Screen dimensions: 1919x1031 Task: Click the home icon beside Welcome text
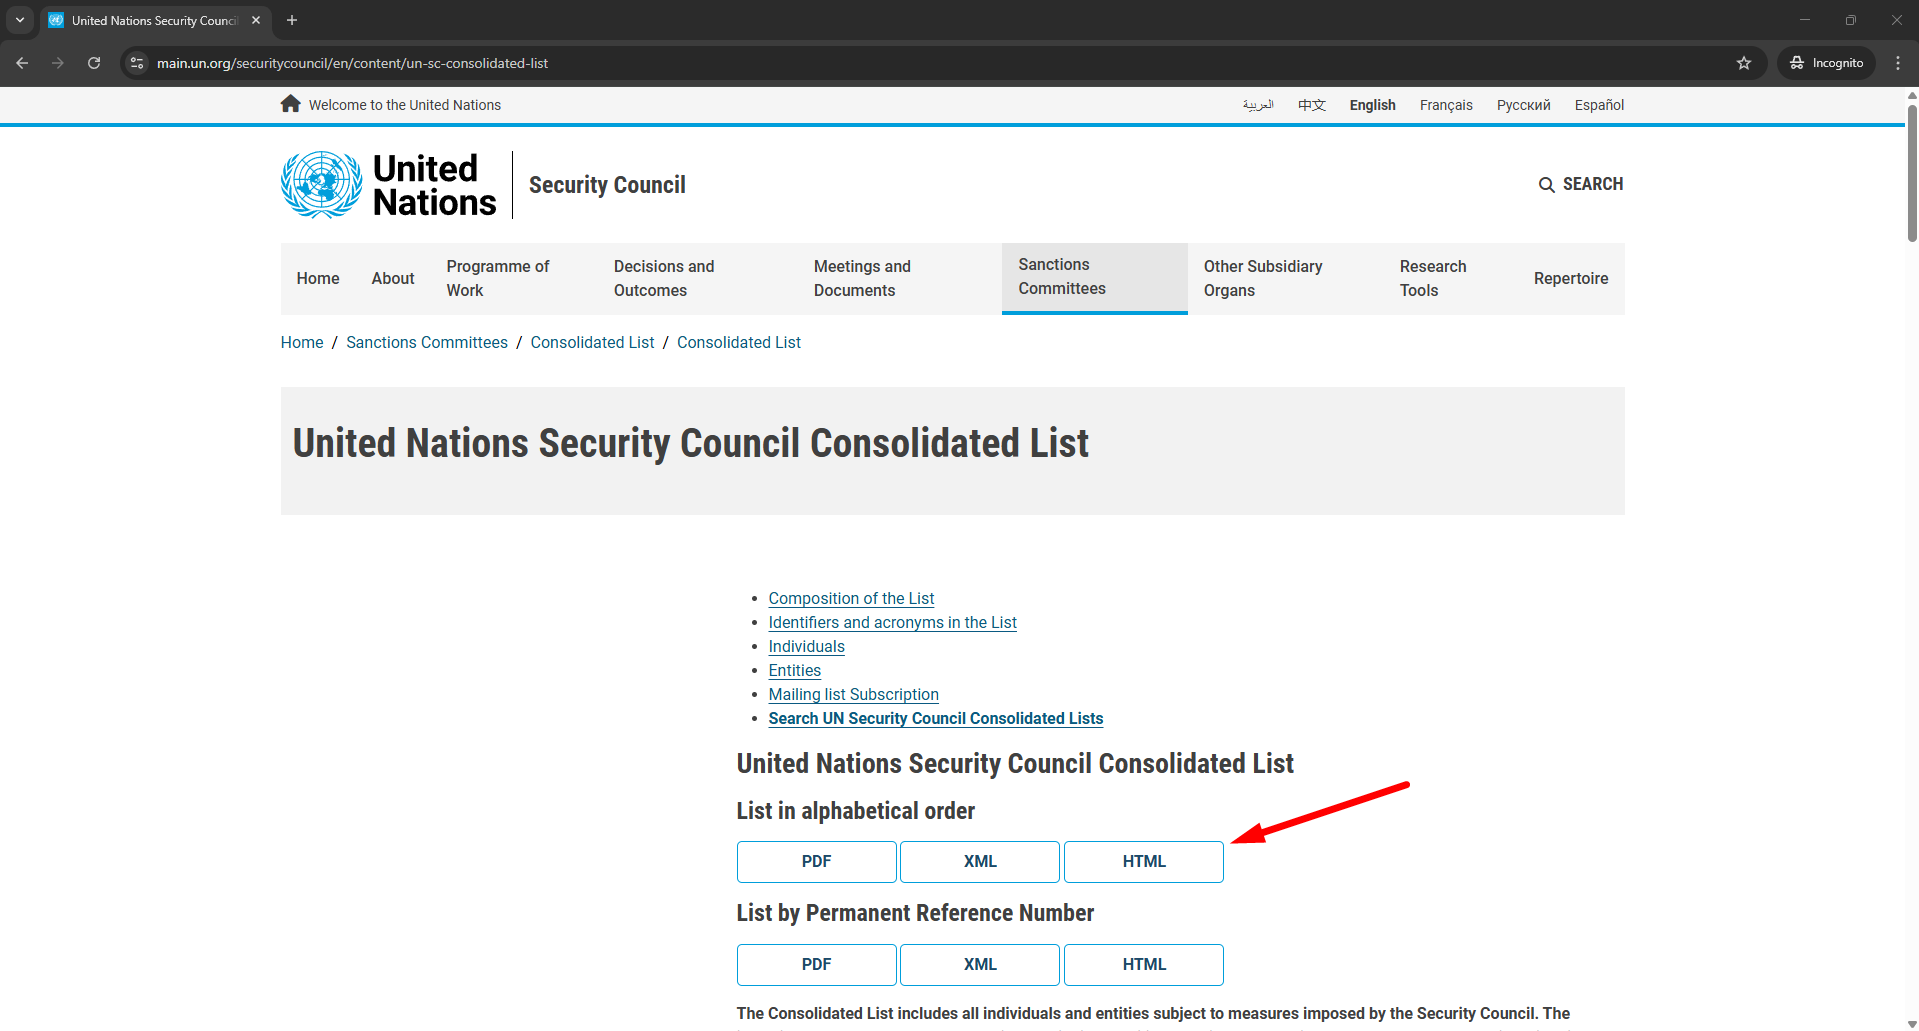[291, 104]
